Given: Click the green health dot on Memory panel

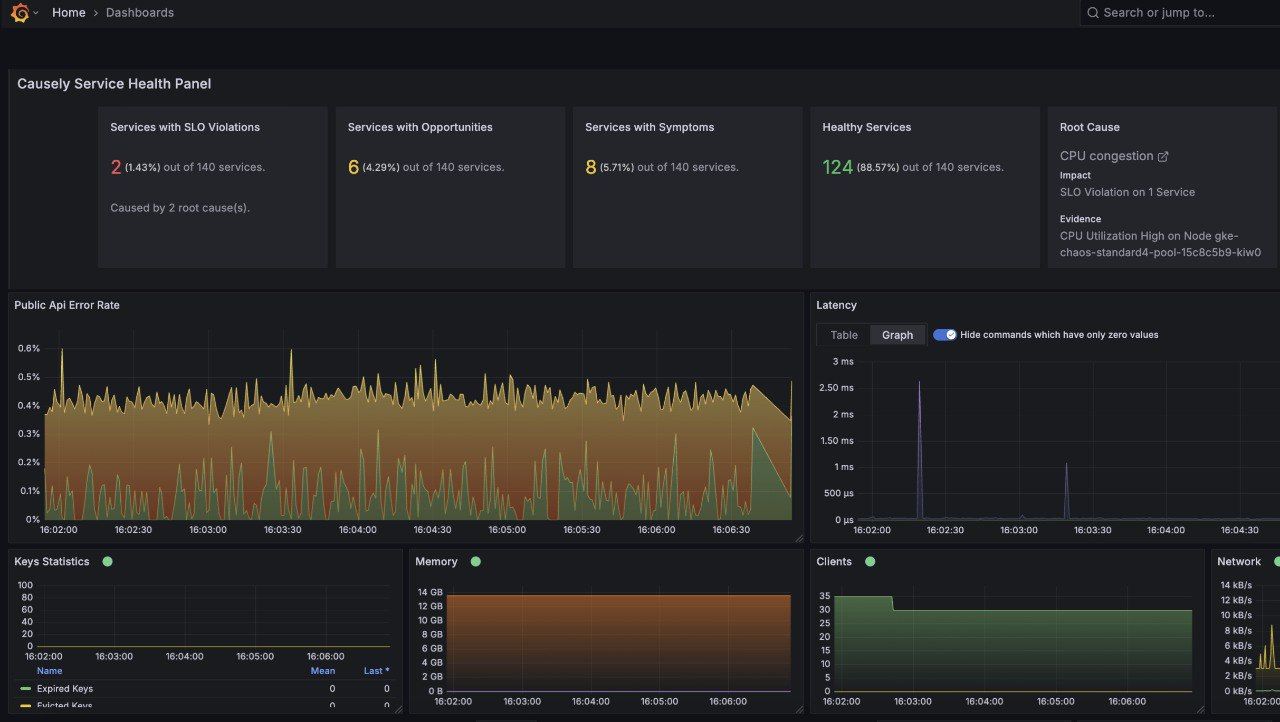Looking at the screenshot, I should click(476, 561).
